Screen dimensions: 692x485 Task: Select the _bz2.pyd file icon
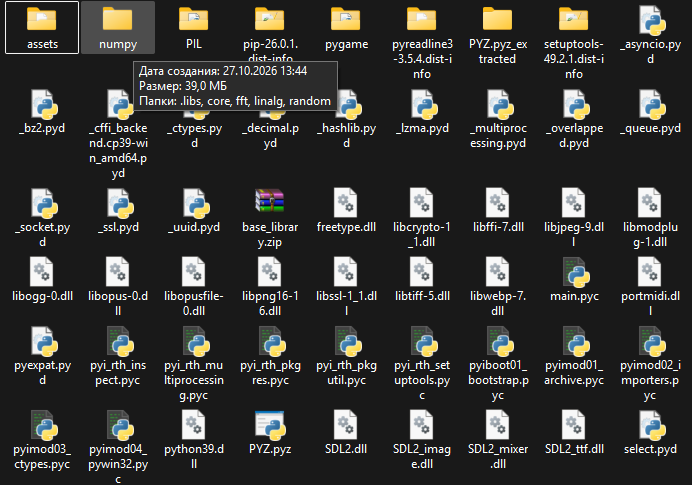click(43, 105)
